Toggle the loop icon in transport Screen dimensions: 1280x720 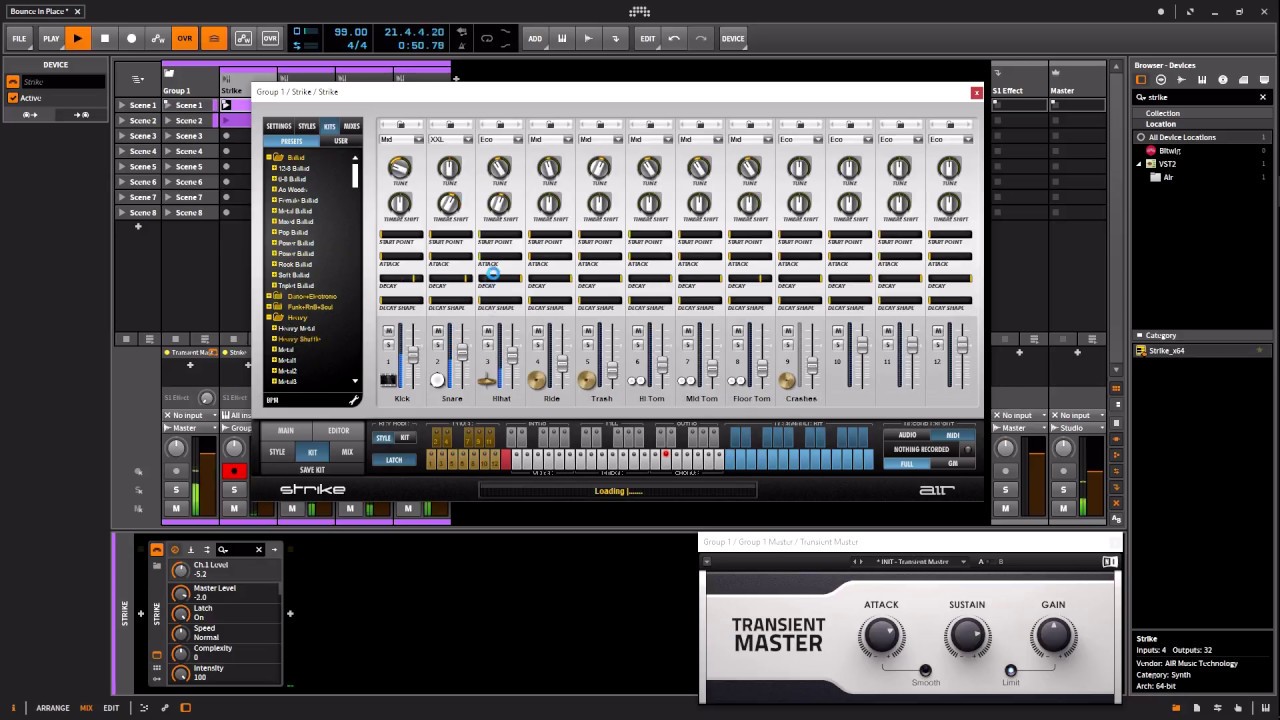coord(487,38)
